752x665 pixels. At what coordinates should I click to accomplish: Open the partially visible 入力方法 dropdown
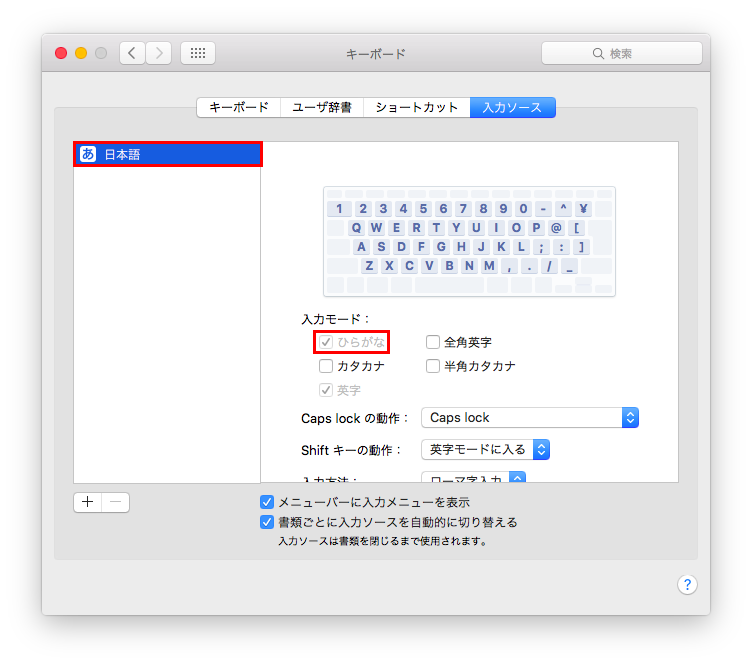click(474, 477)
